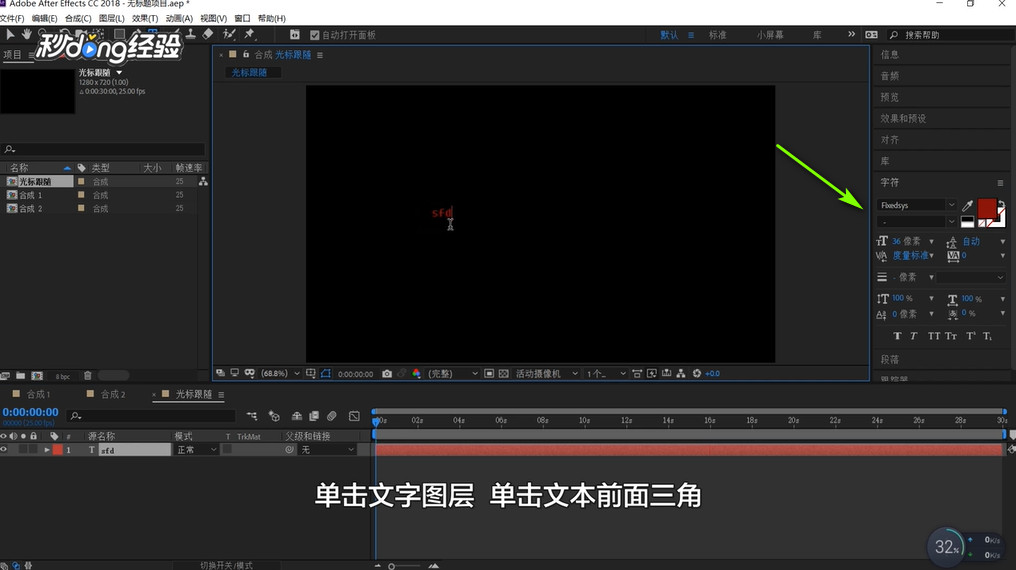The width and height of the screenshot is (1016, 570).
Task: Select 标准 workspace
Action: (x=717, y=35)
